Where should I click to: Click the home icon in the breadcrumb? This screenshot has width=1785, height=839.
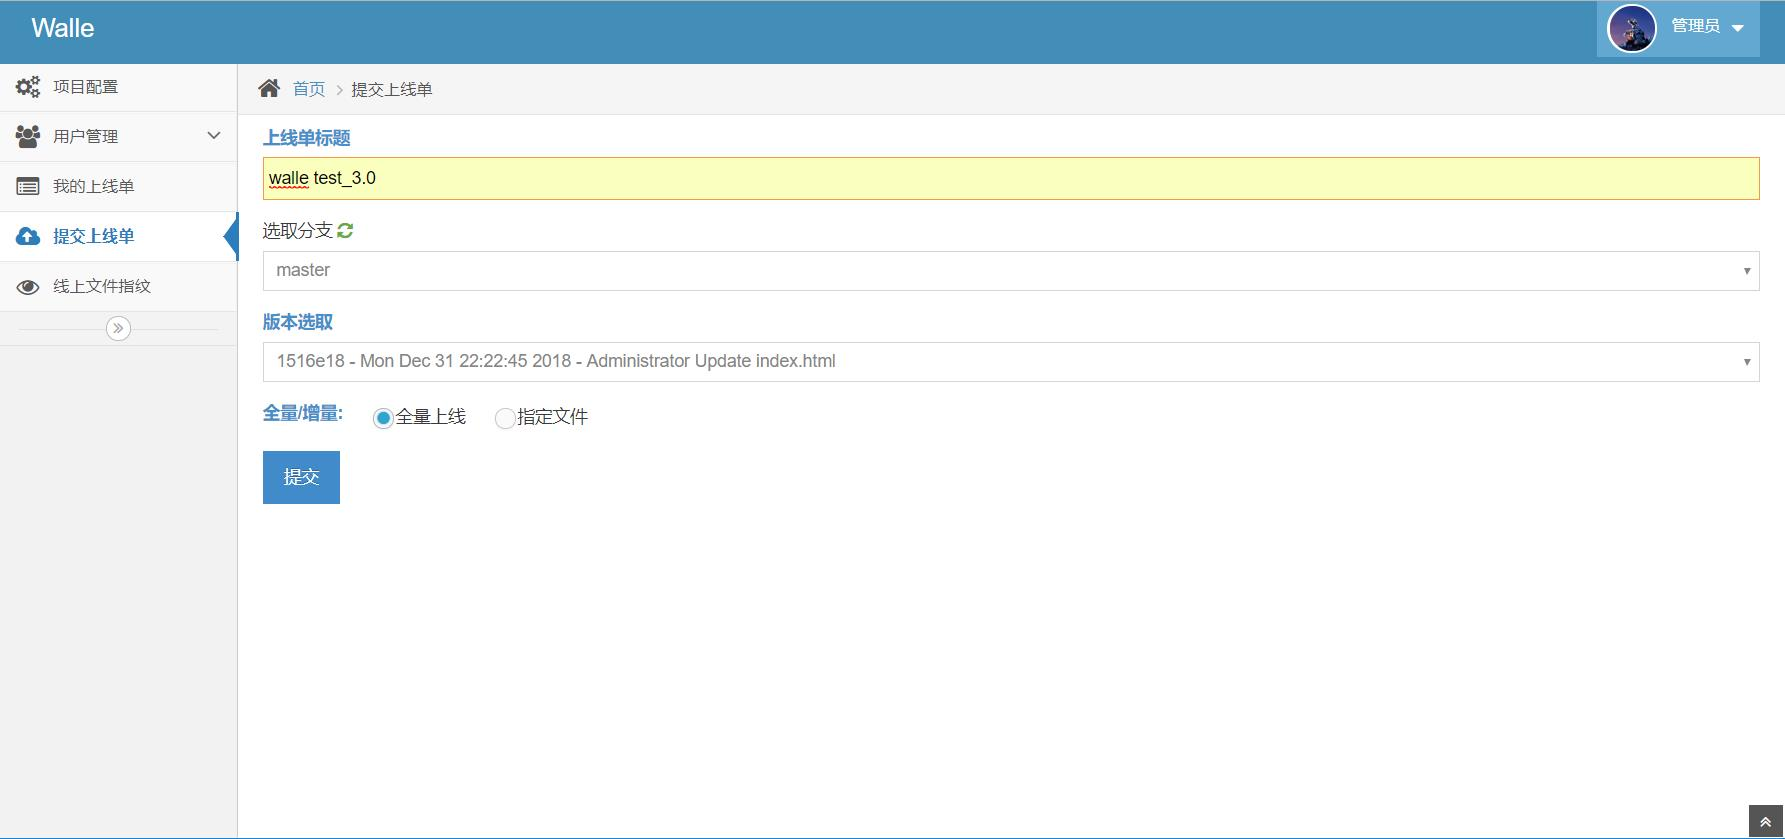click(269, 88)
